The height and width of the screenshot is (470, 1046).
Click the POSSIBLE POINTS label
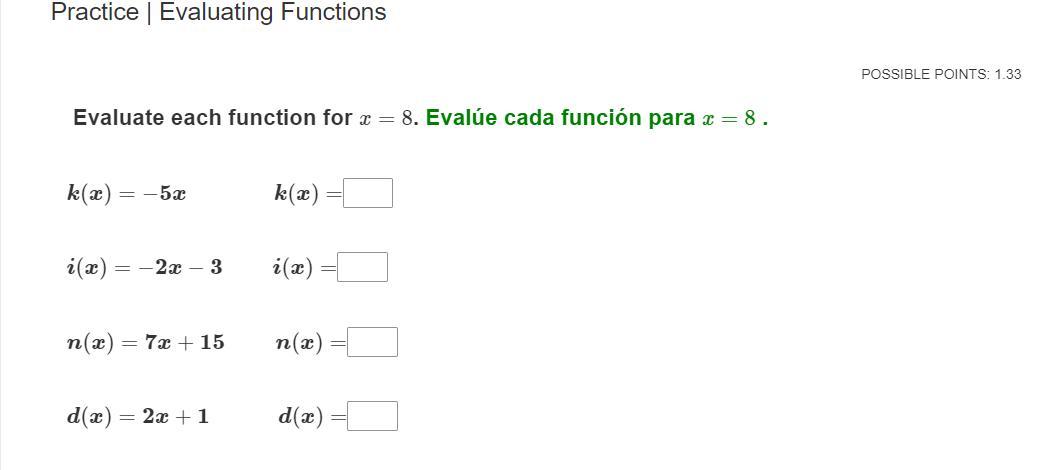click(x=925, y=74)
